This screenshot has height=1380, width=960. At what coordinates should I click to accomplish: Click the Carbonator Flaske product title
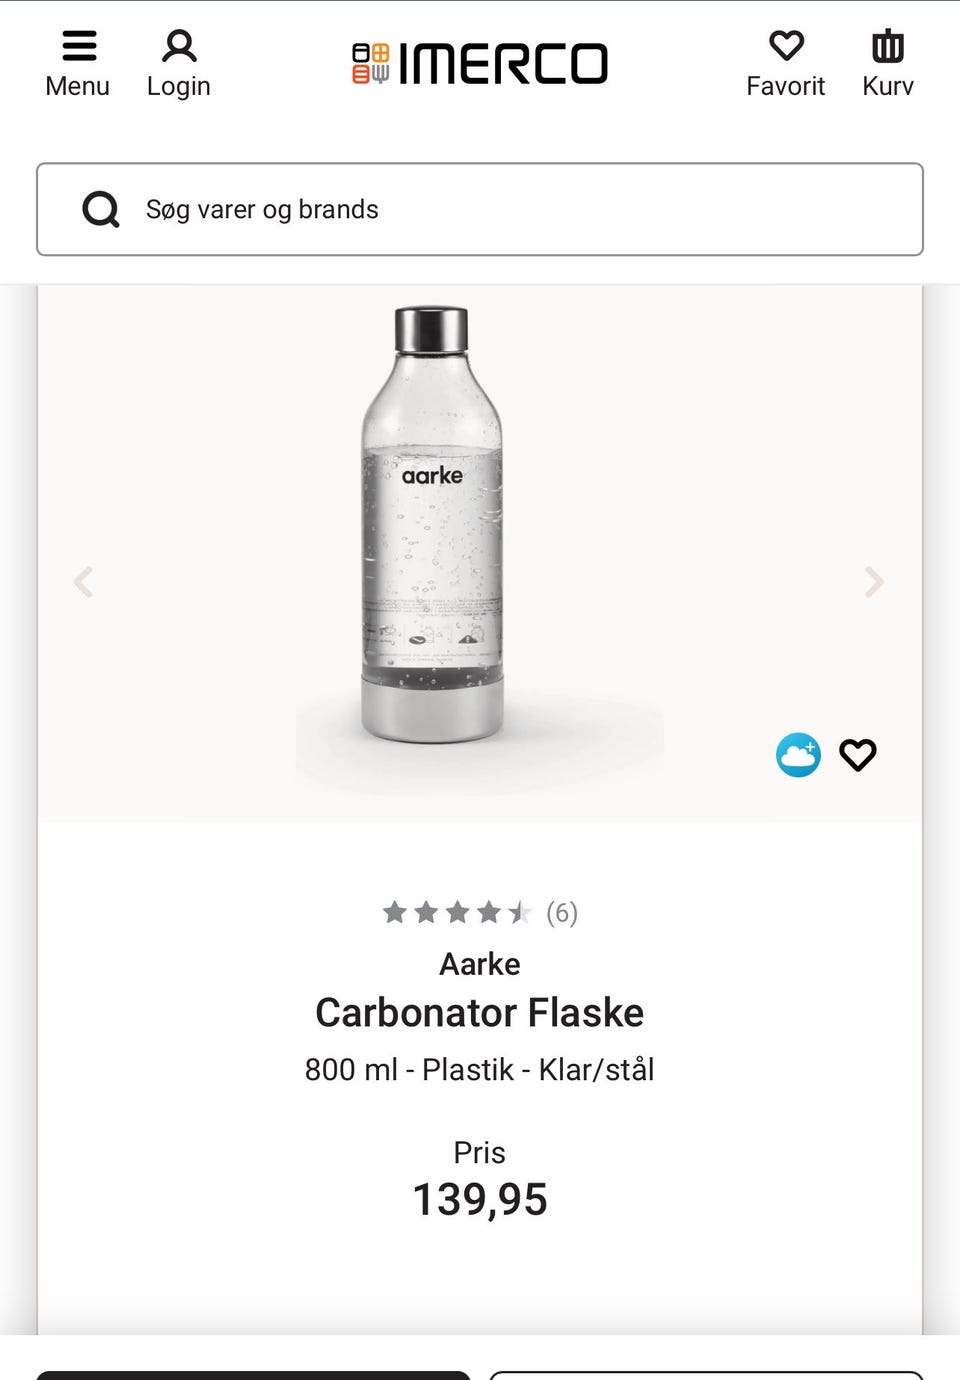(480, 1013)
